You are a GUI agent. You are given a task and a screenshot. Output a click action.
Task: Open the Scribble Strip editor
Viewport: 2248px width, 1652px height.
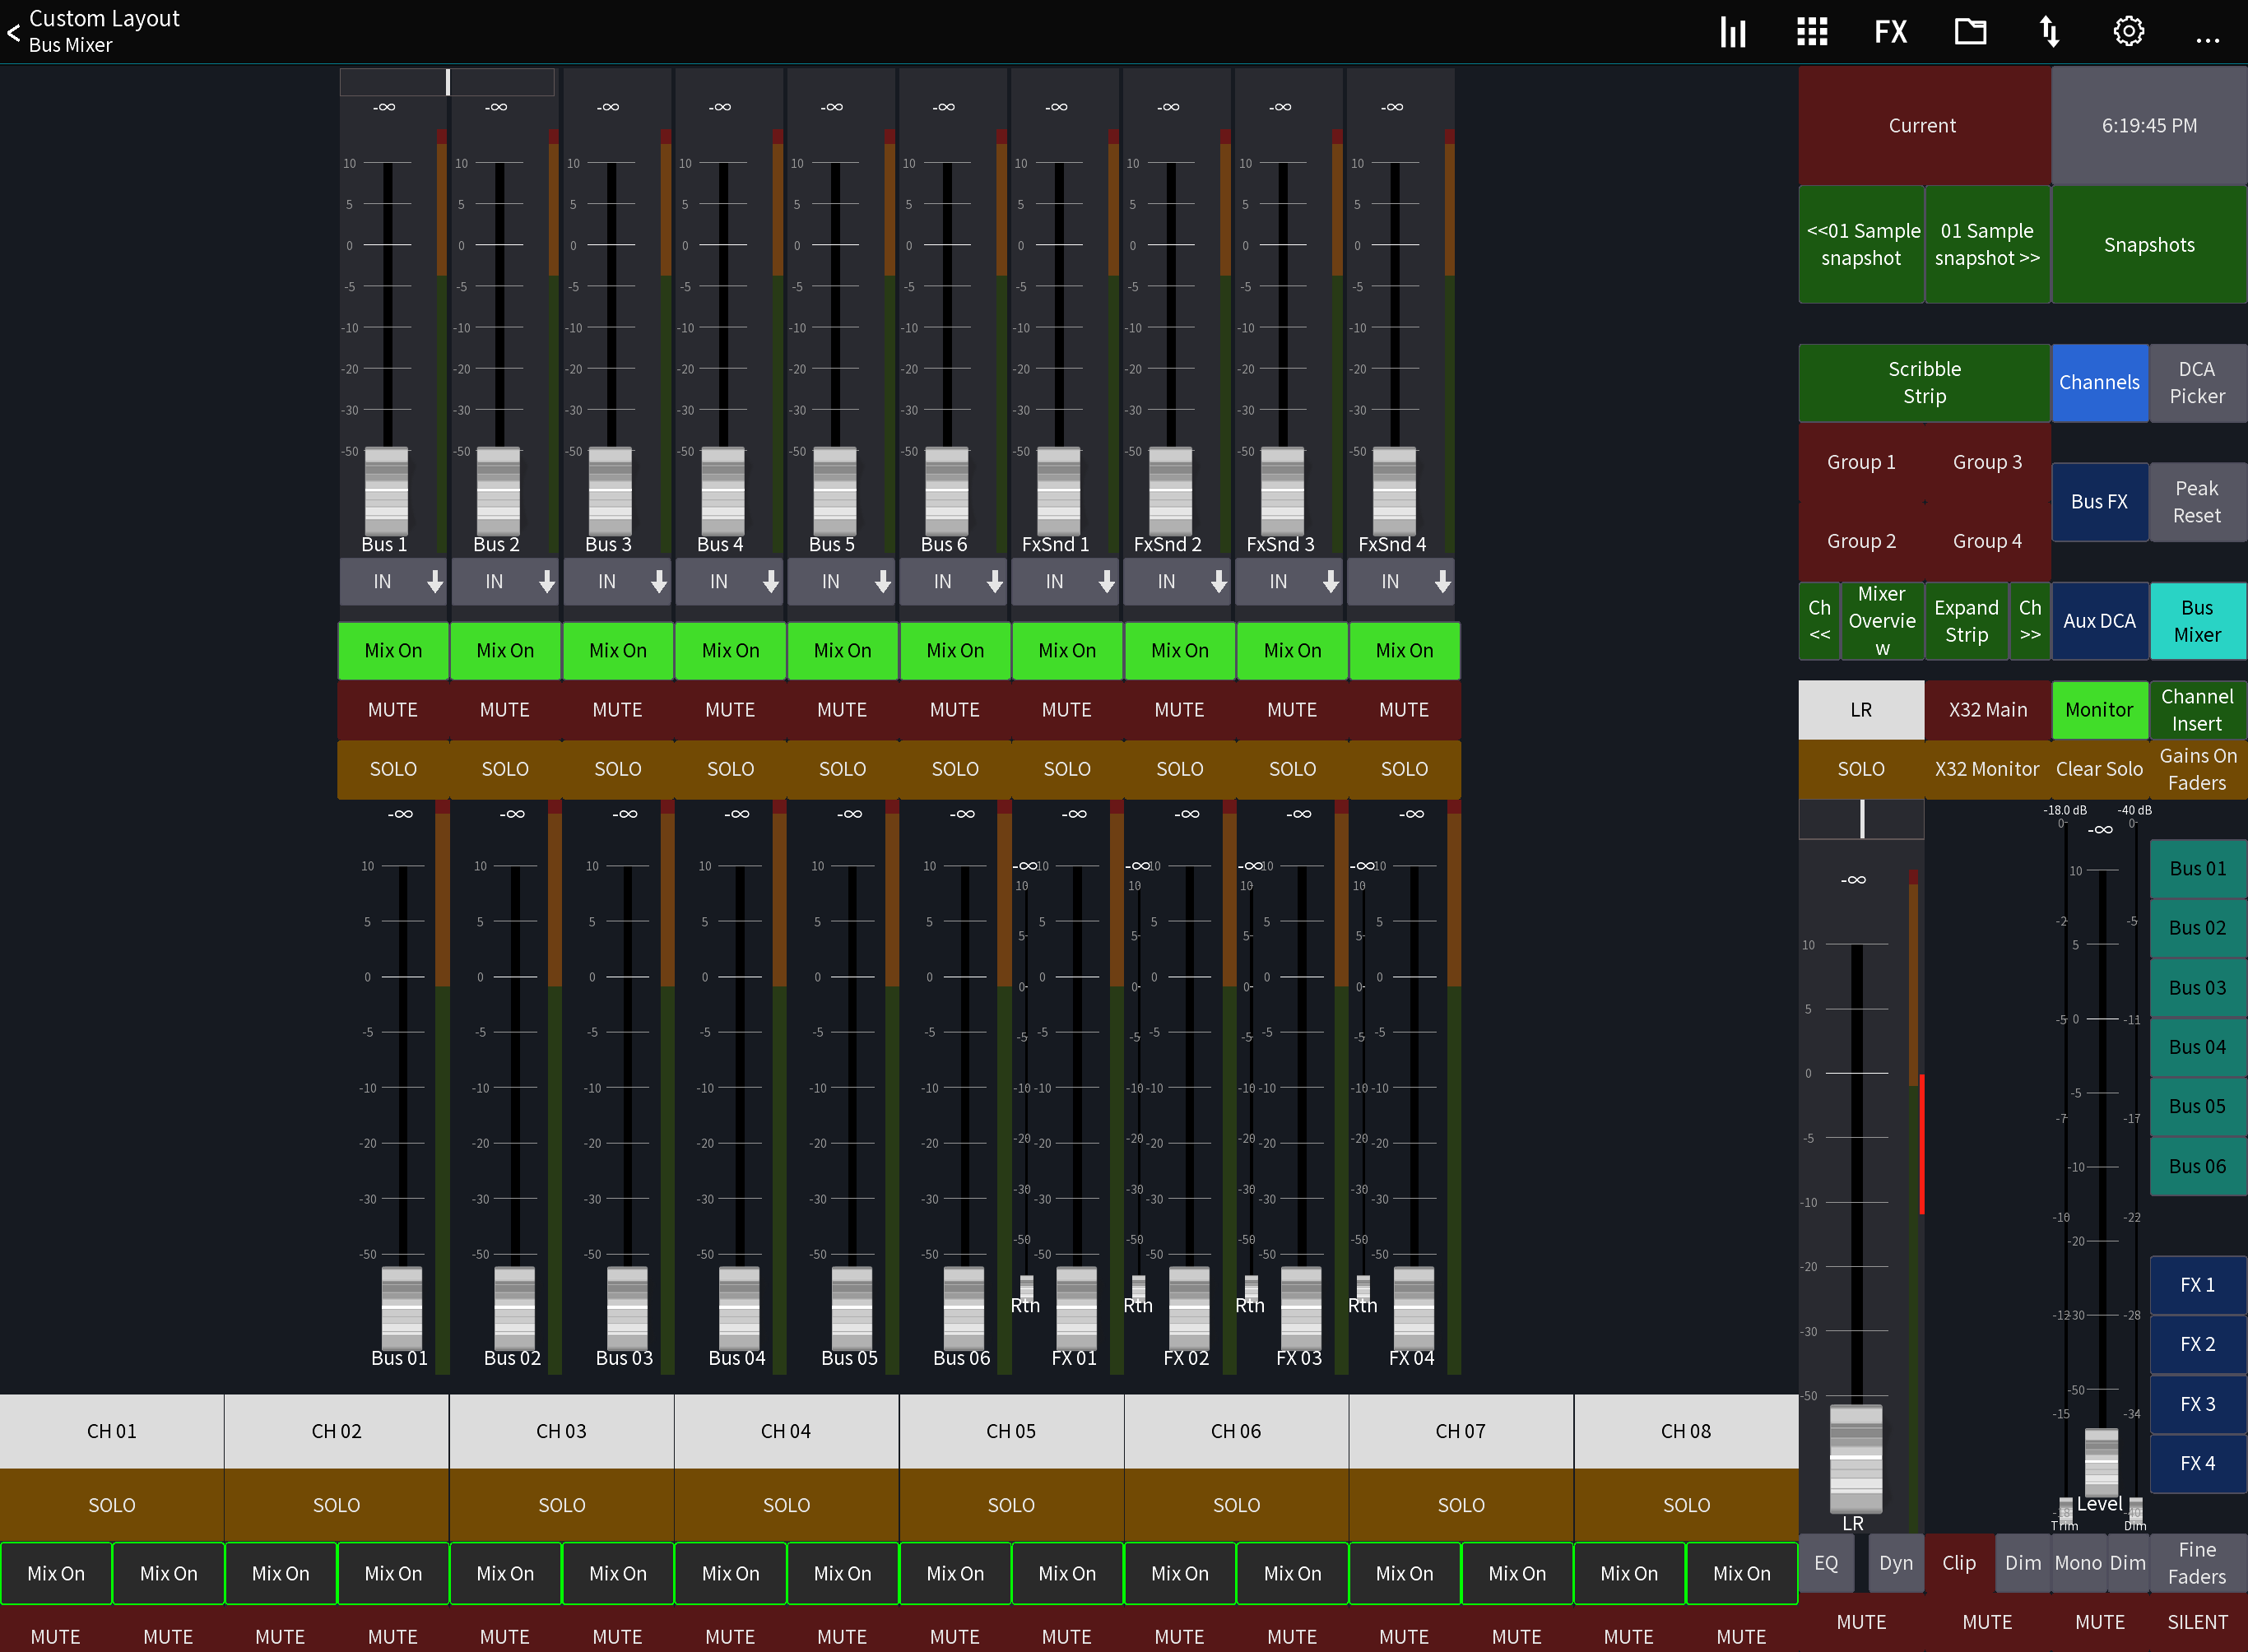click(1922, 382)
